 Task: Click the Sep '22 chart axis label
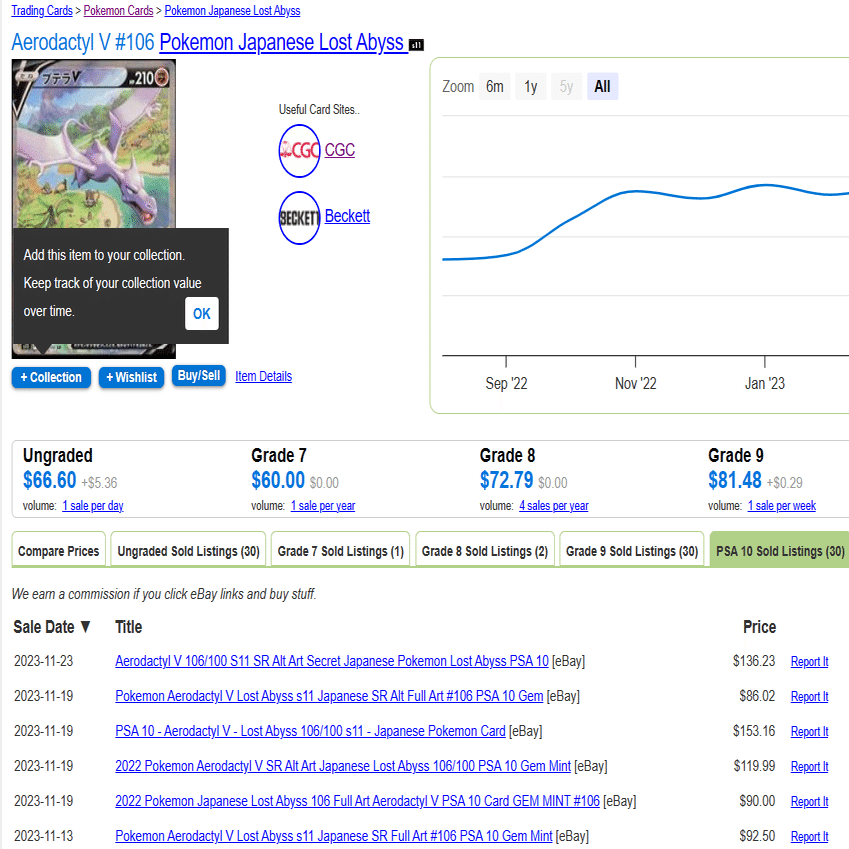click(506, 383)
